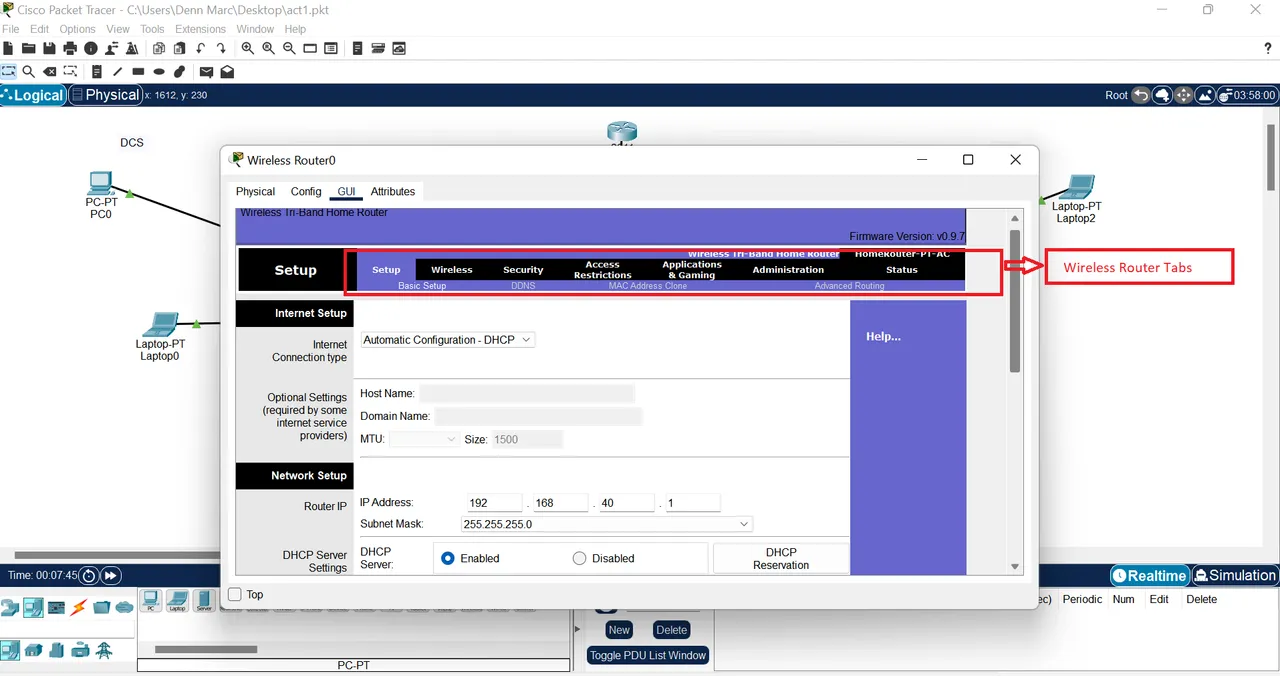Click the Open file folder icon
The image size is (1280, 676).
coord(29,48)
